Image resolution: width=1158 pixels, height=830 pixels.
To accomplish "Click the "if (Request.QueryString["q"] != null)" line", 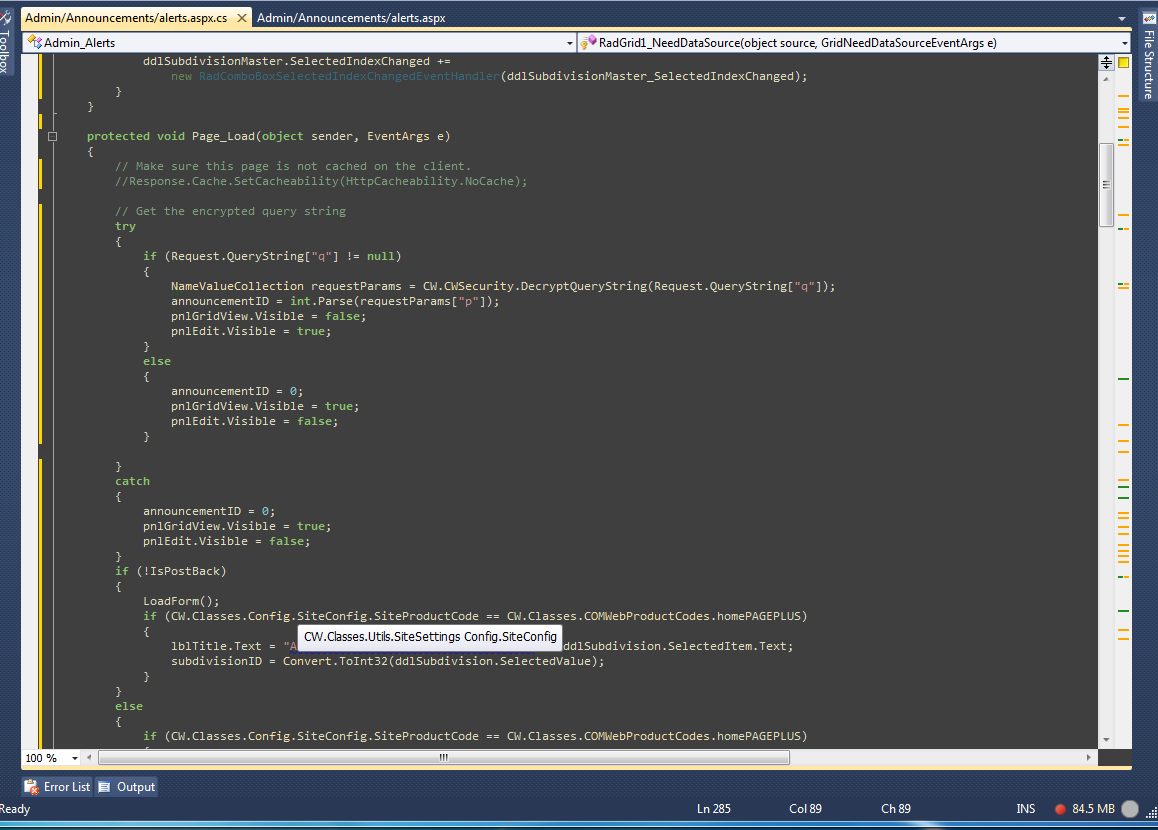I will (273, 256).
